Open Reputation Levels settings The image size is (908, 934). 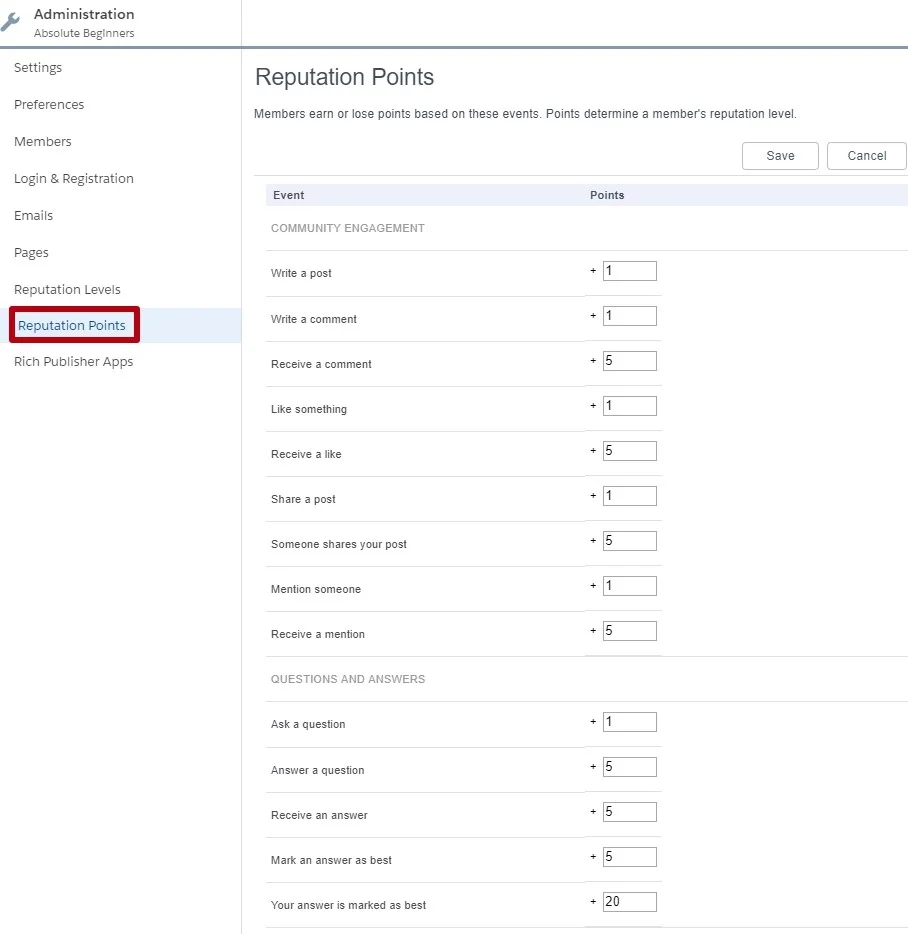67,289
